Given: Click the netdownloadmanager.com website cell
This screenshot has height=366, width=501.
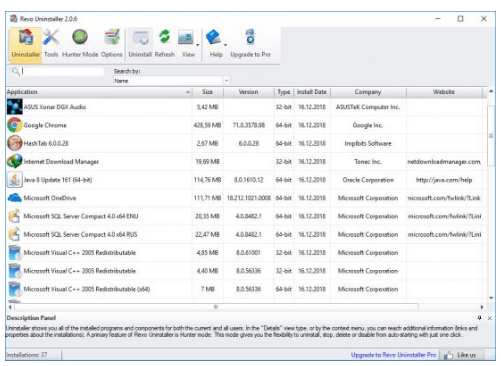Looking at the screenshot, I should pos(444,162).
